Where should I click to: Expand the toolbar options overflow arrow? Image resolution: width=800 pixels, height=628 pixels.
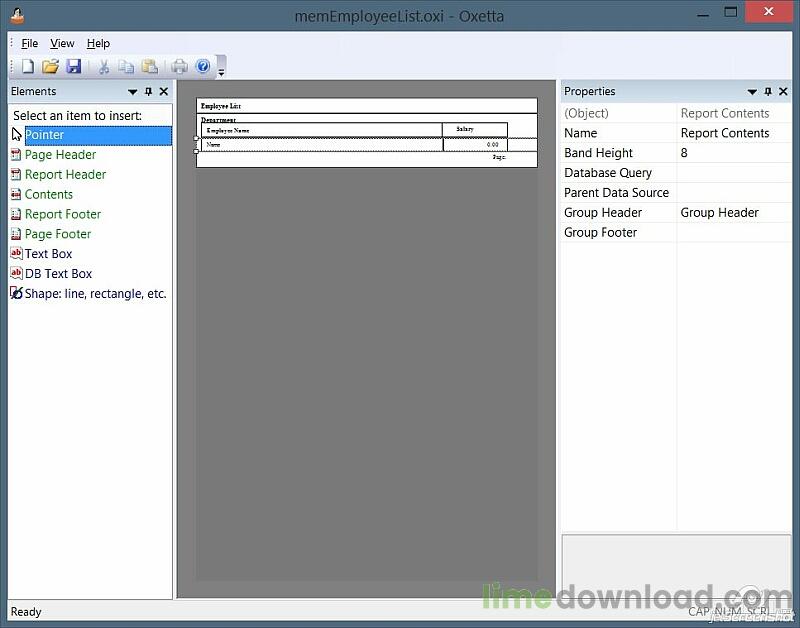click(x=221, y=71)
